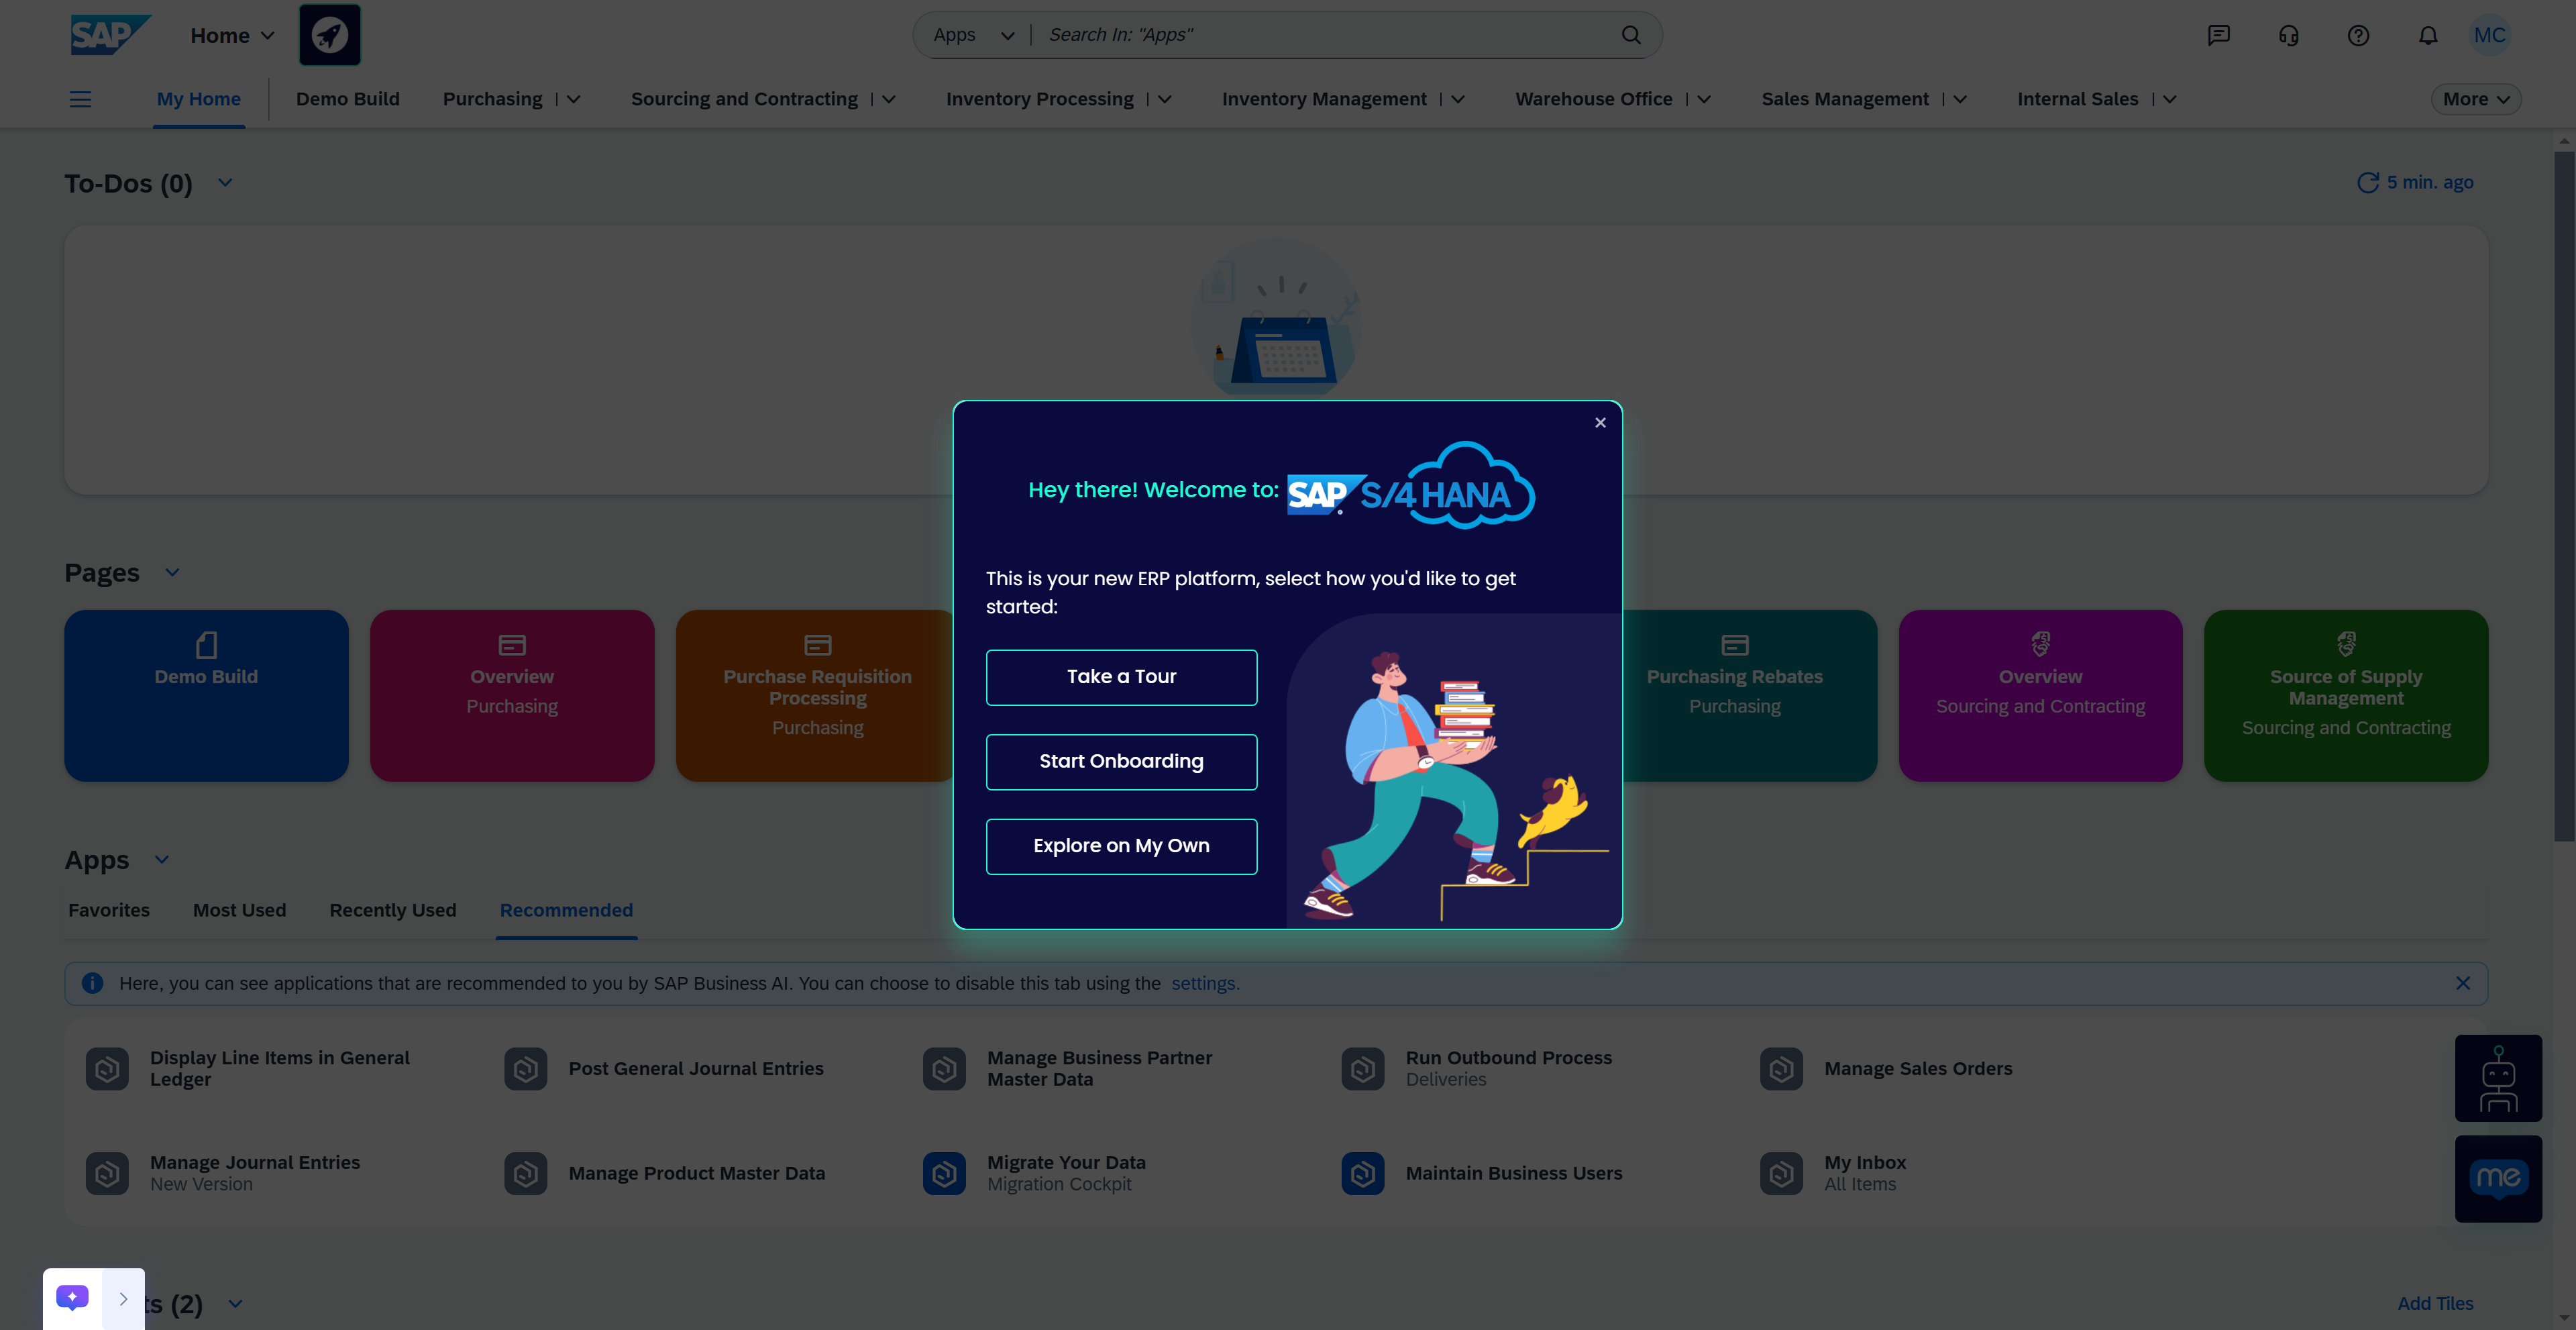
Task: Select the My Home tab
Action: tap(199, 99)
